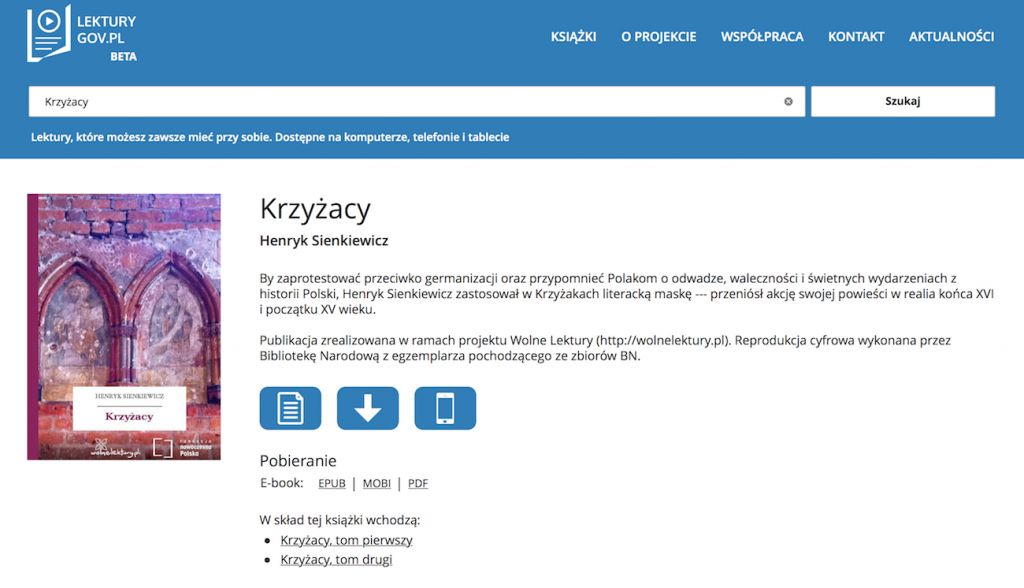1024x588 pixels.
Task: Open the WSPÓŁPRACA page
Action: click(x=762, y=36)
